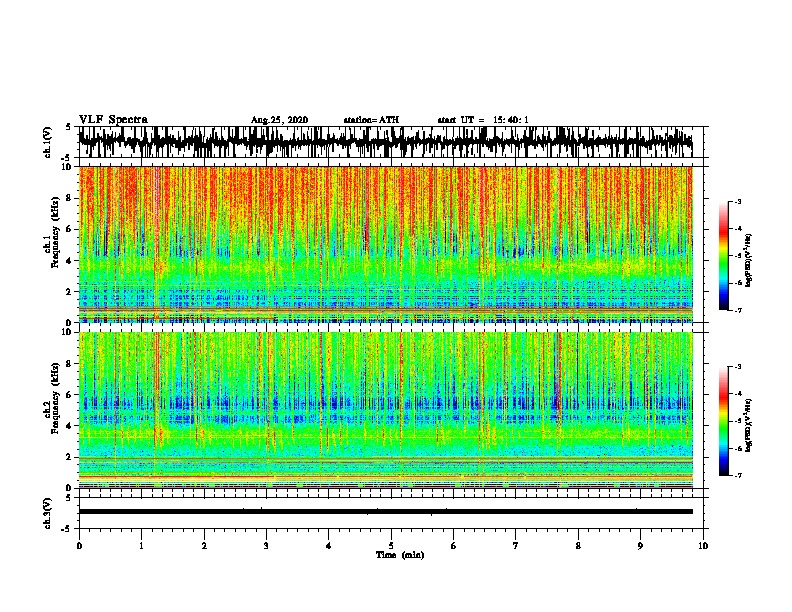Click the "Time (min)" axis label

coord(400,555)
